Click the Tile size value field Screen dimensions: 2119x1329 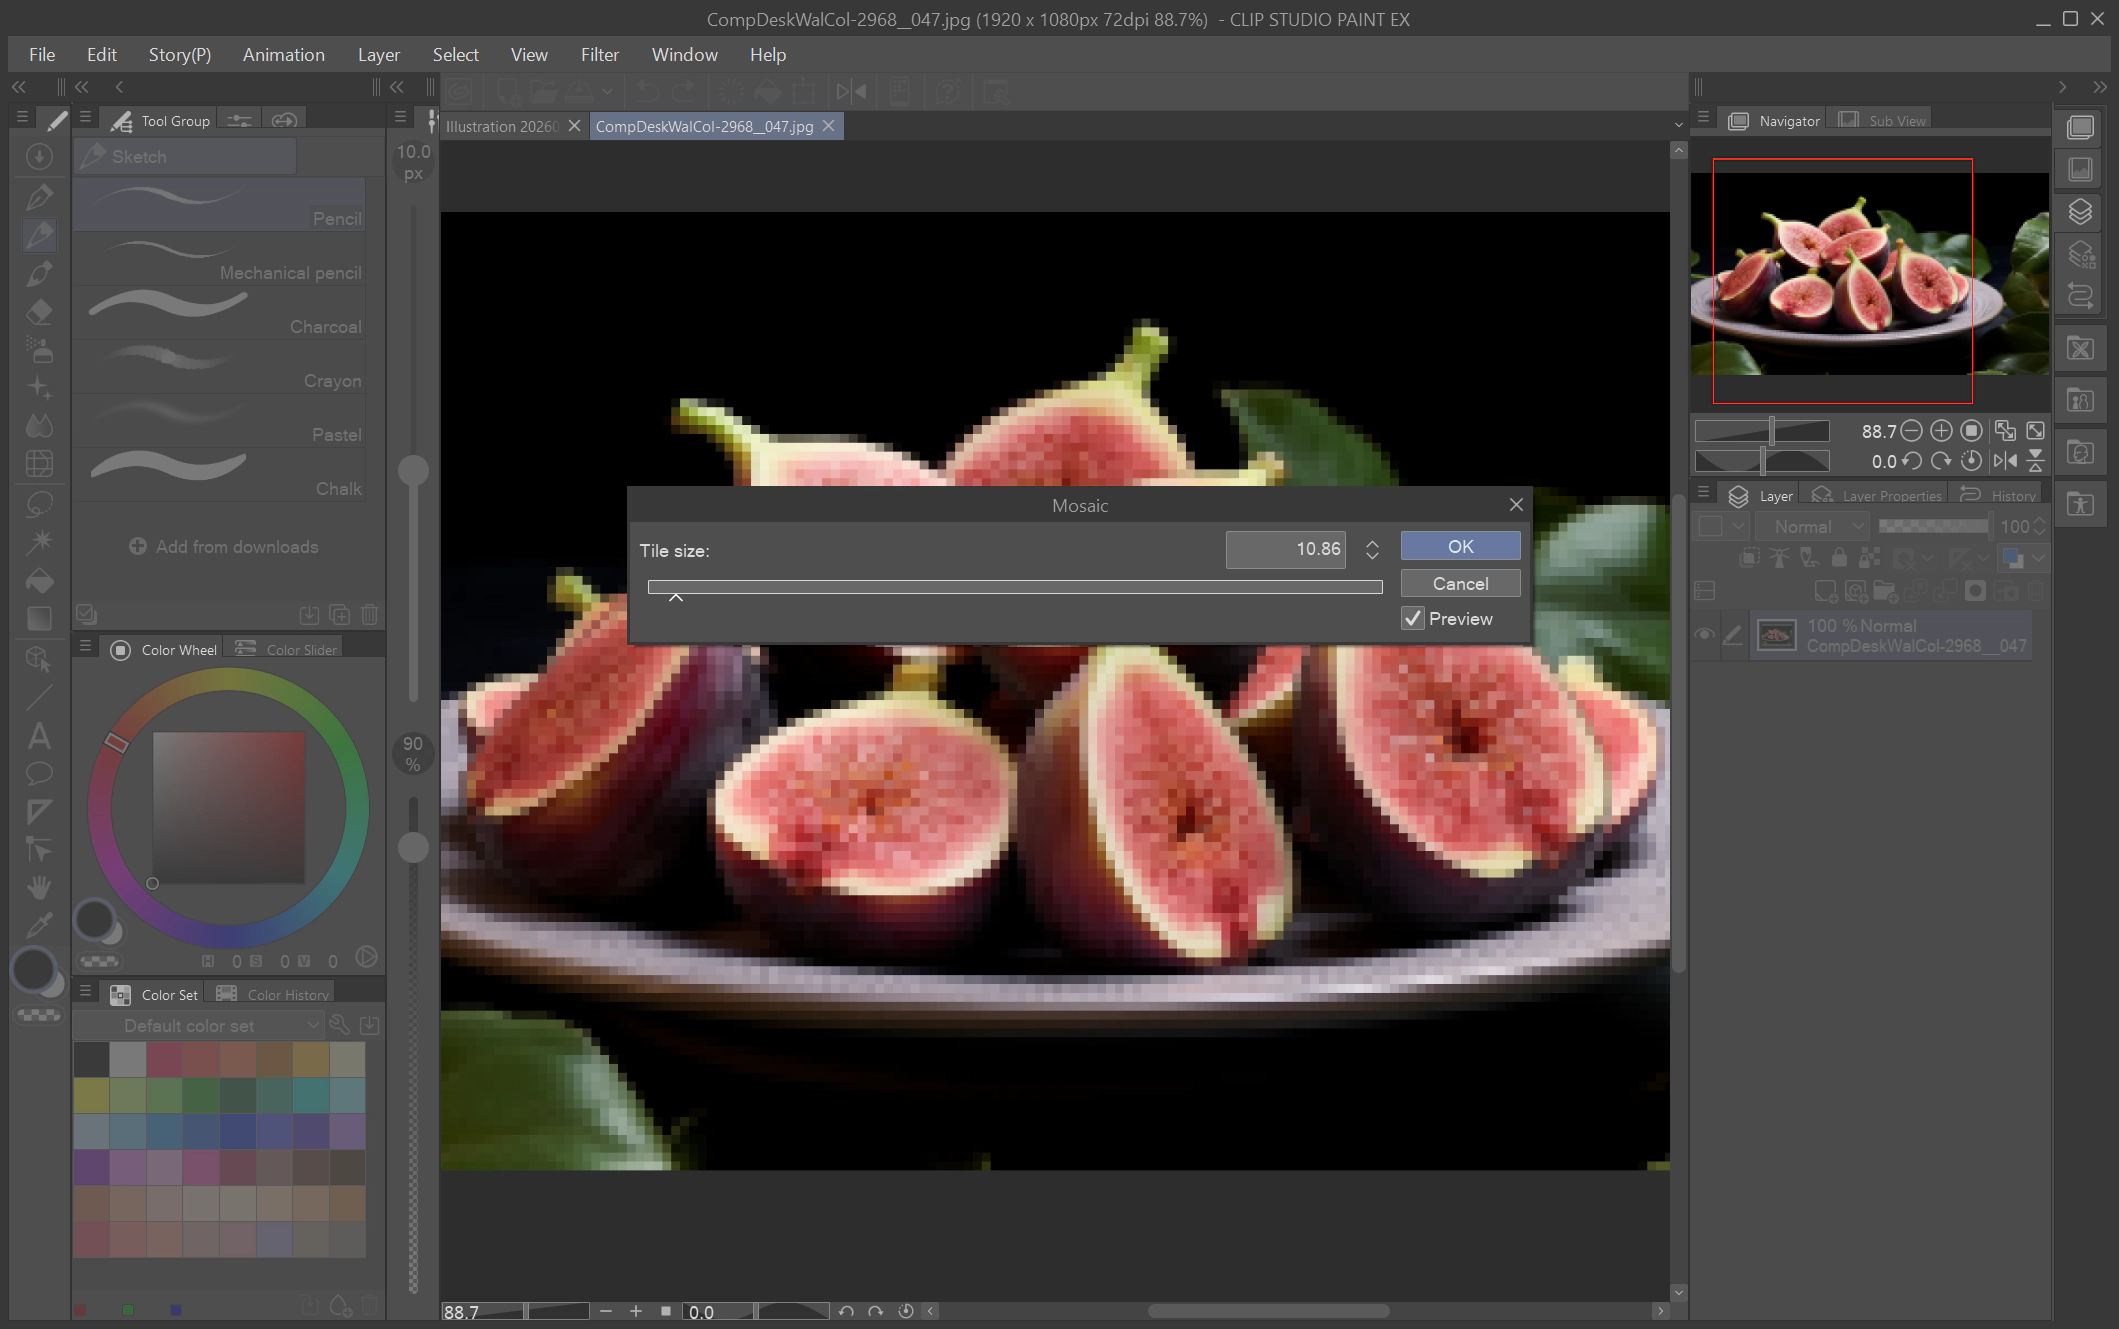tap(1286, 549)
